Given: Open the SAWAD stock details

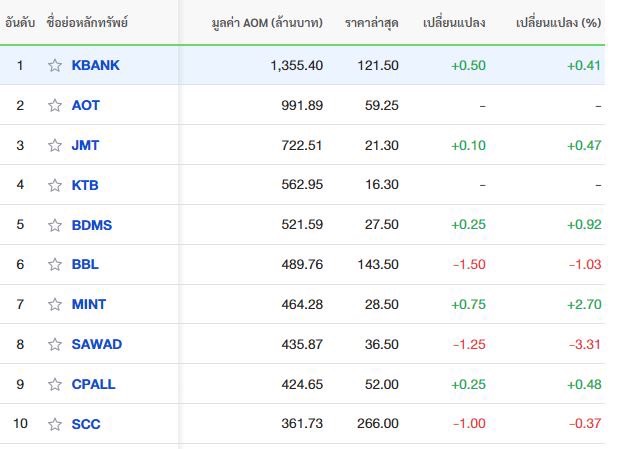Looking at the screenshot, I should (x=97, y=344).
